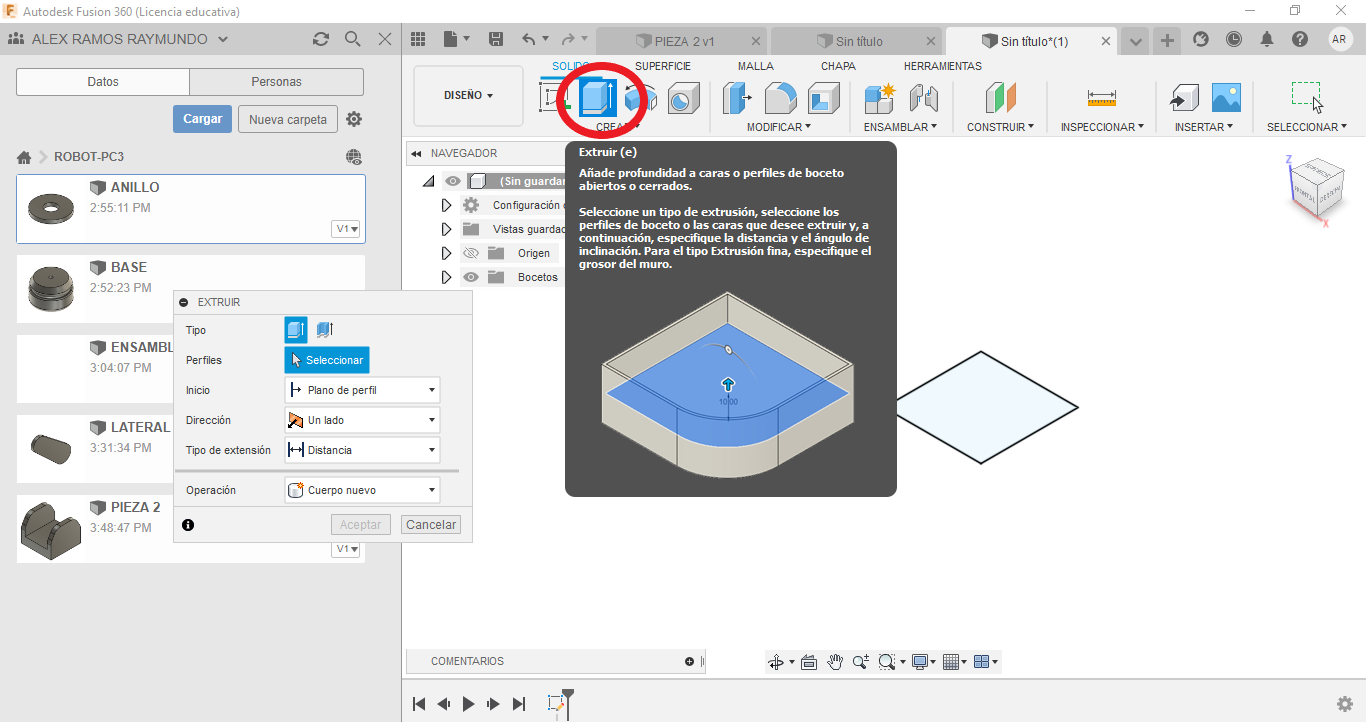Open the Inicio dropdown
Viewport: 1366px width, 722px height.
tap(362, 390)
